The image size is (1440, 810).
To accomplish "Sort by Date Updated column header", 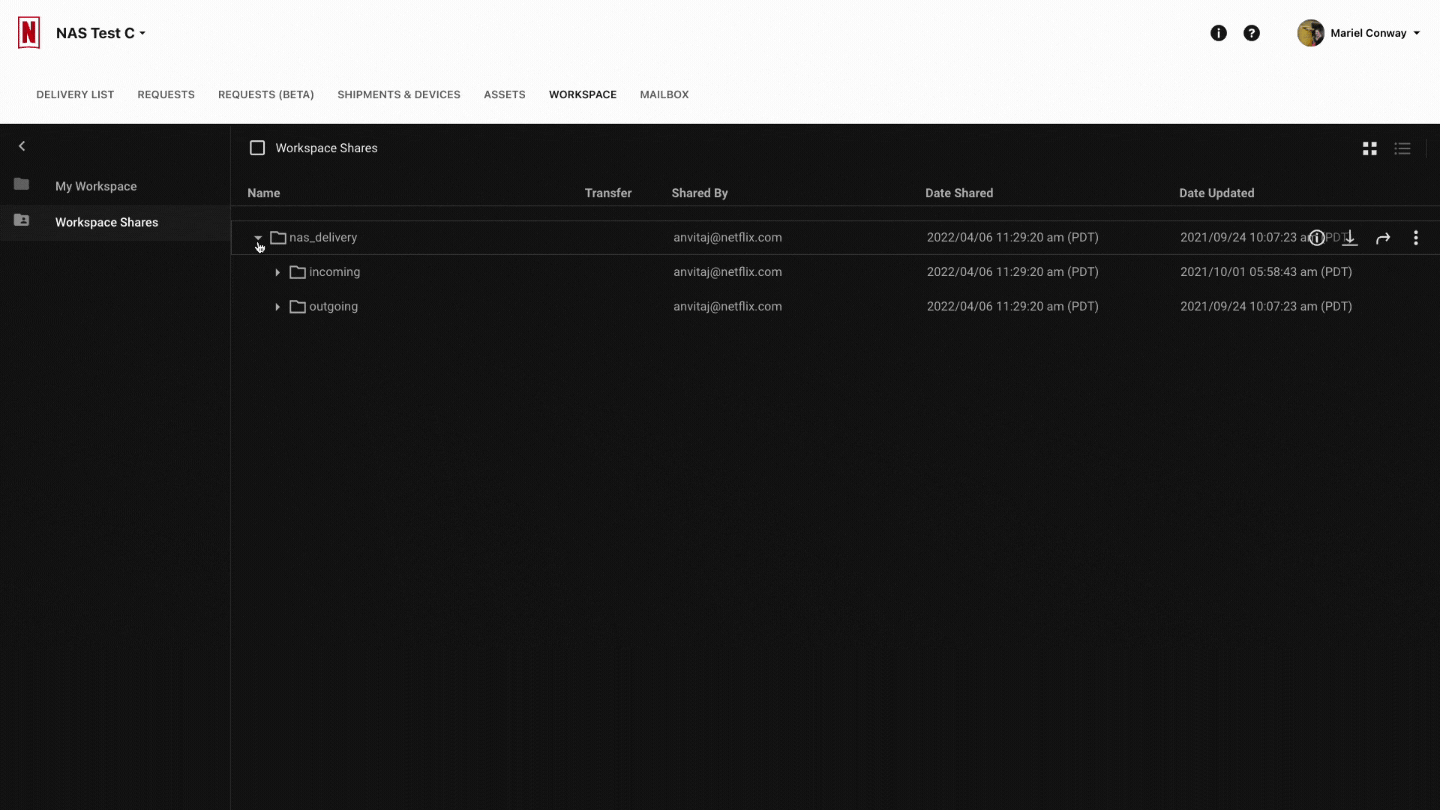I will tap(1216, 193).
